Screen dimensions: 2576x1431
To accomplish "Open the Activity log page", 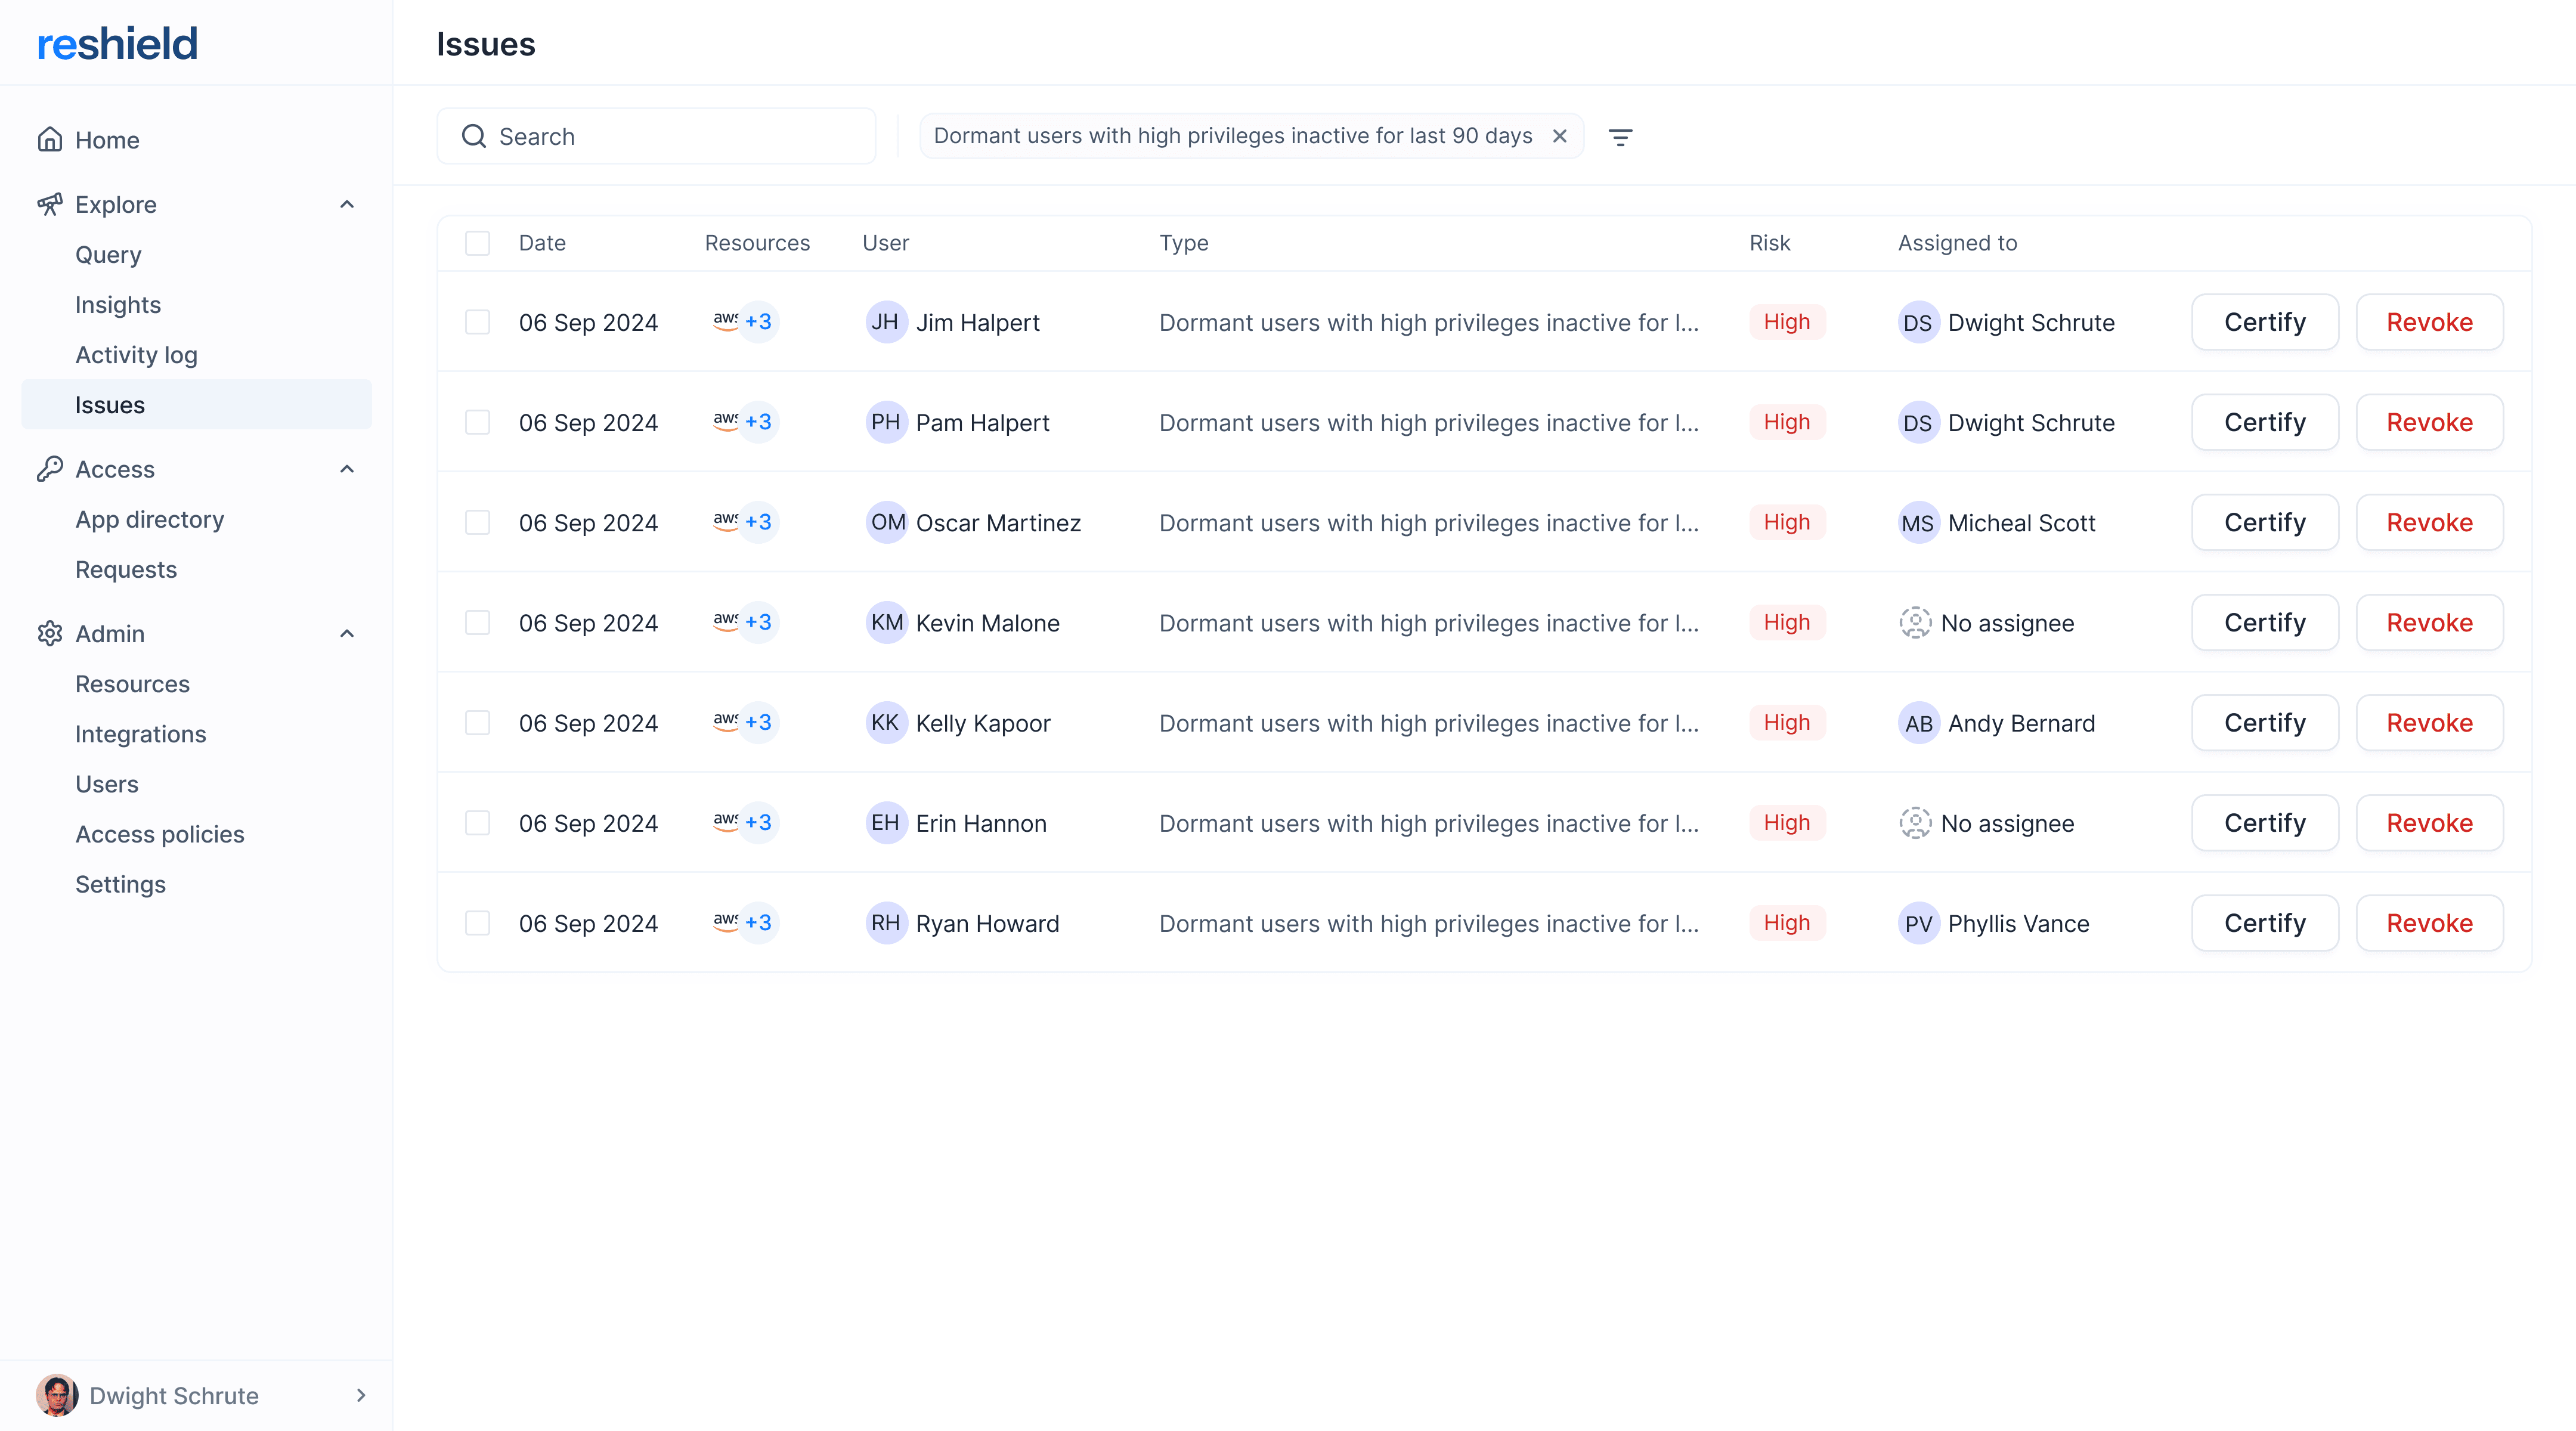I will coord(136,355).
